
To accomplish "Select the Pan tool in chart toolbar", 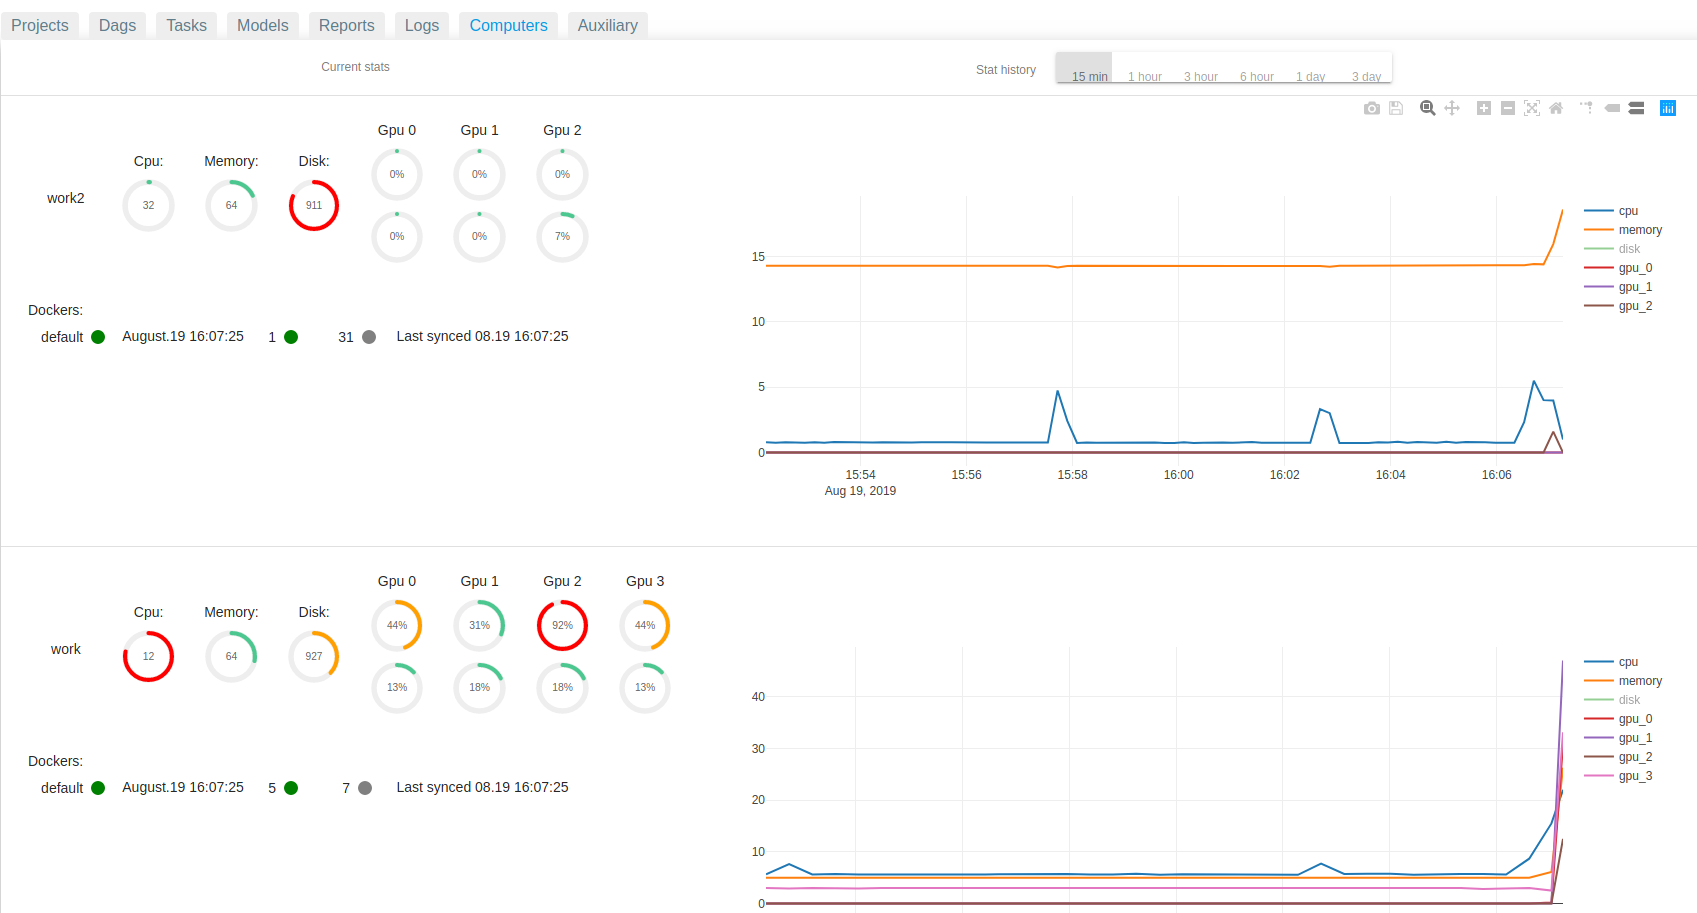I will coord(1452,108).
